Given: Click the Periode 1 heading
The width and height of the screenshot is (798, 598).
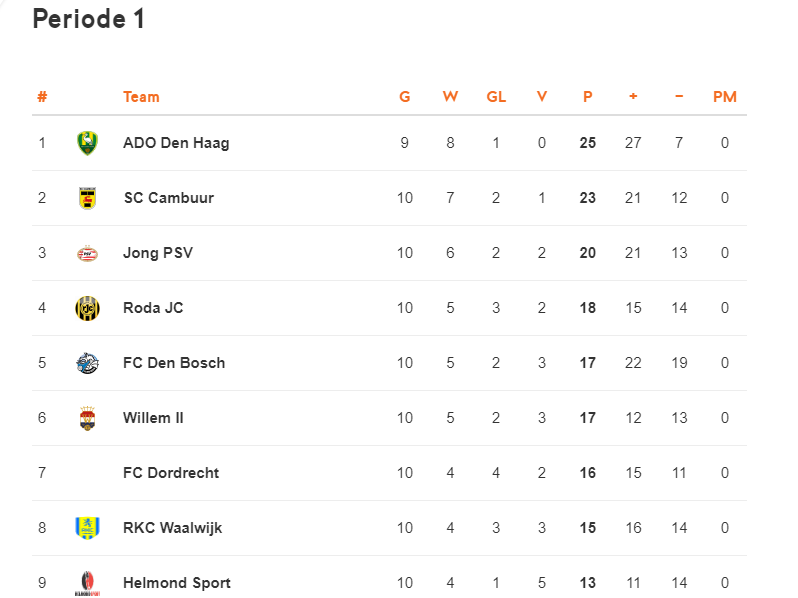Looking at the screenshot, I should click(89, 19).
